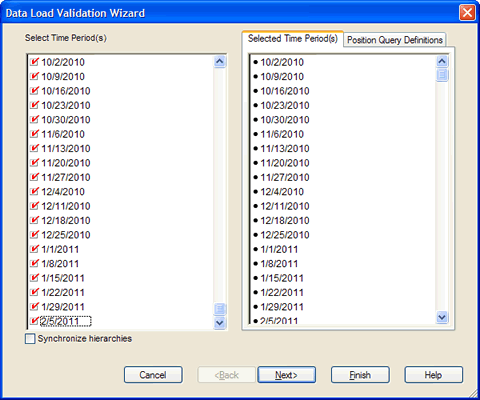Uncheck the 2/5/2011 time period checkbox

[x=34, y=321]
